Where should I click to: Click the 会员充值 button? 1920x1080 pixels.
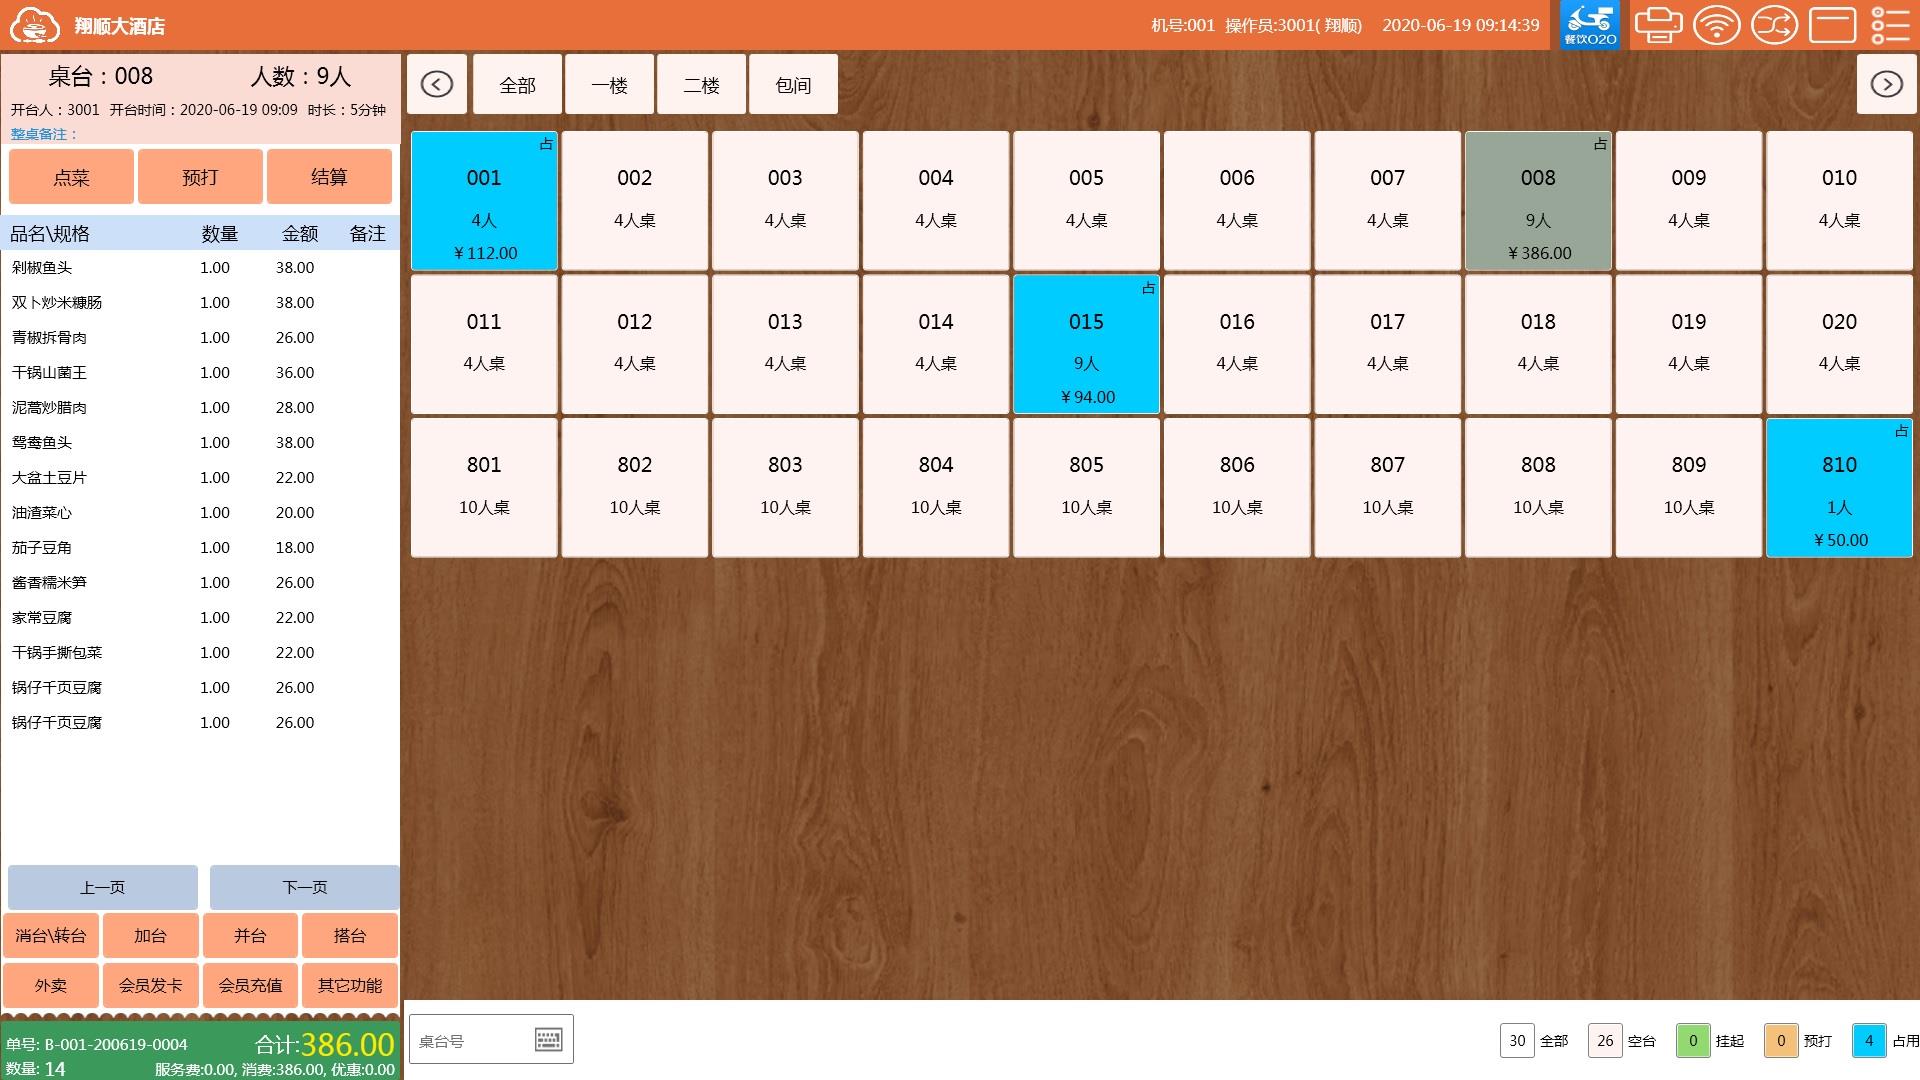pyautogui.click(x=251, y=985)
